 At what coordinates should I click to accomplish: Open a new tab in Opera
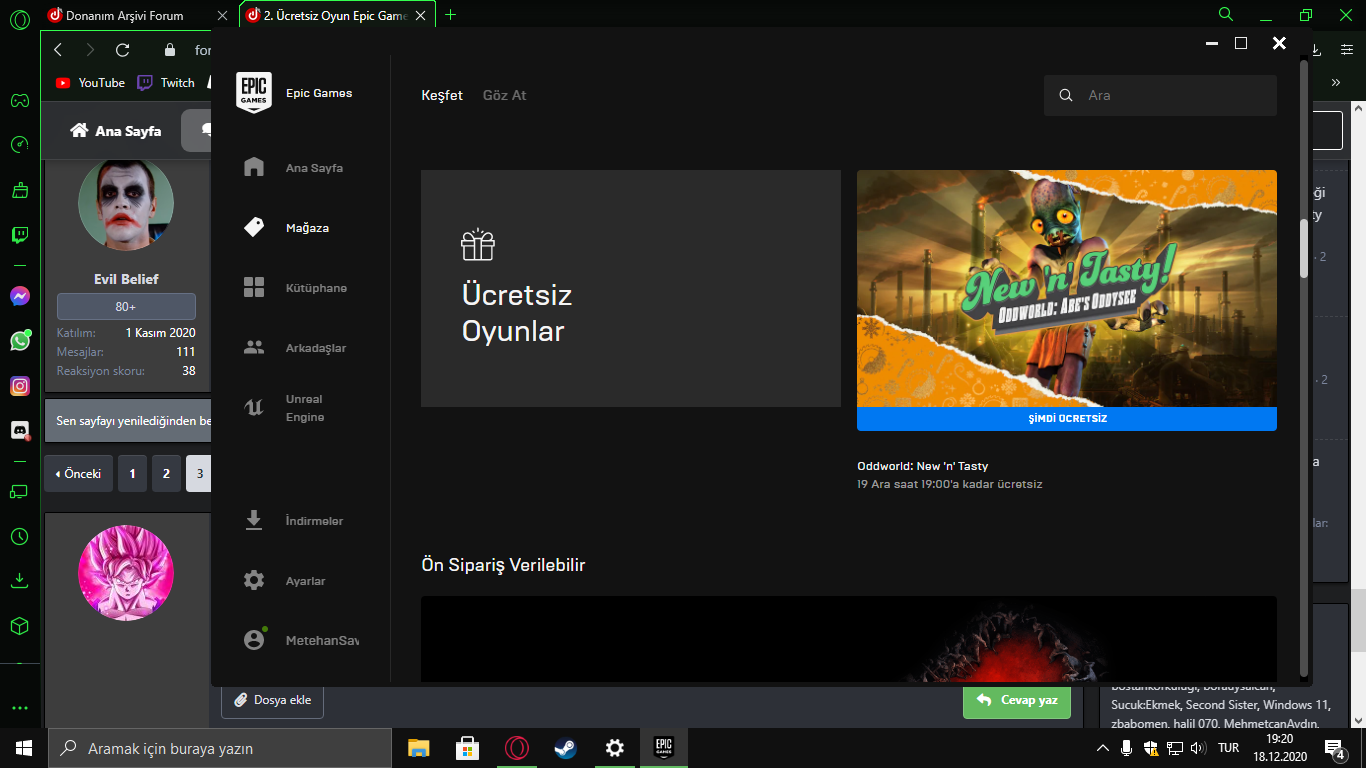tap(450, 15)
